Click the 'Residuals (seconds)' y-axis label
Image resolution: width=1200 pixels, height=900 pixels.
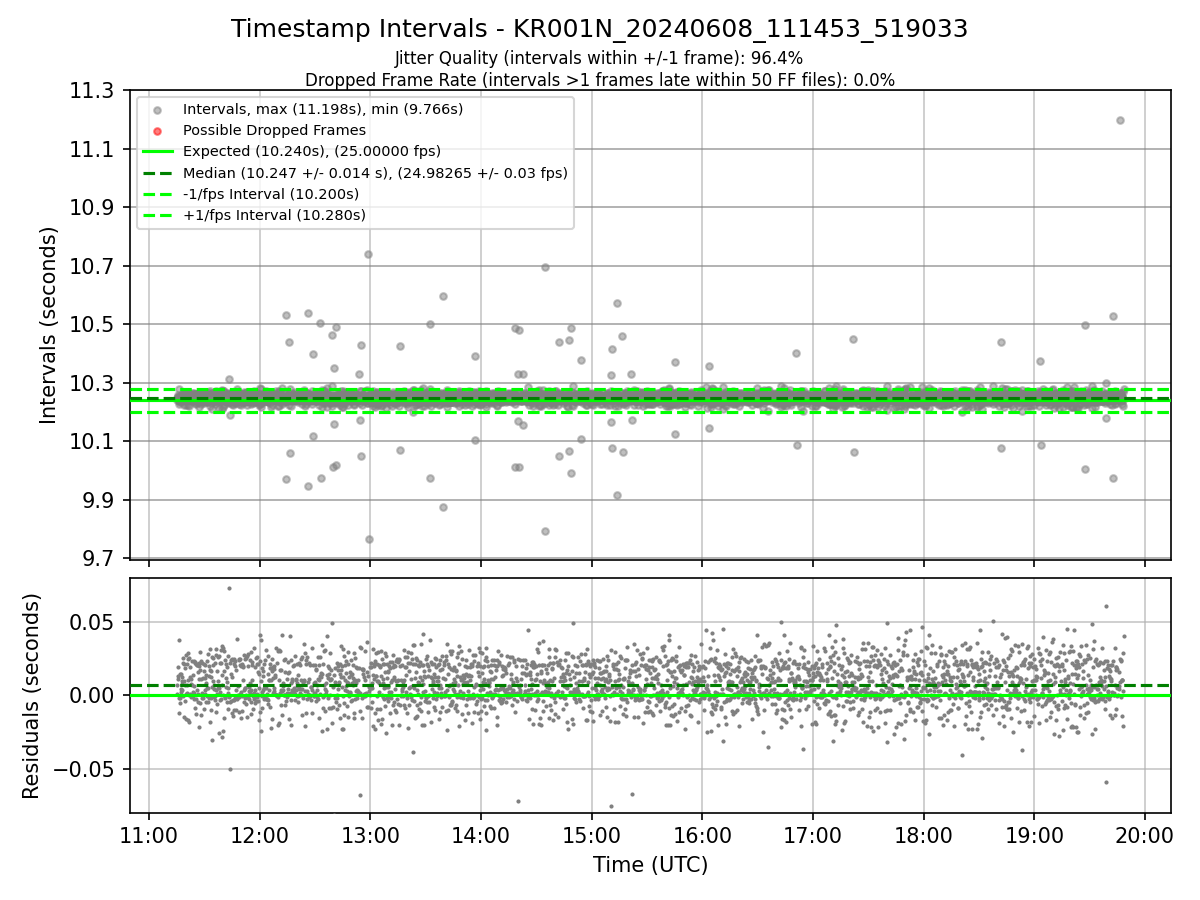click(x=32, y=696)
